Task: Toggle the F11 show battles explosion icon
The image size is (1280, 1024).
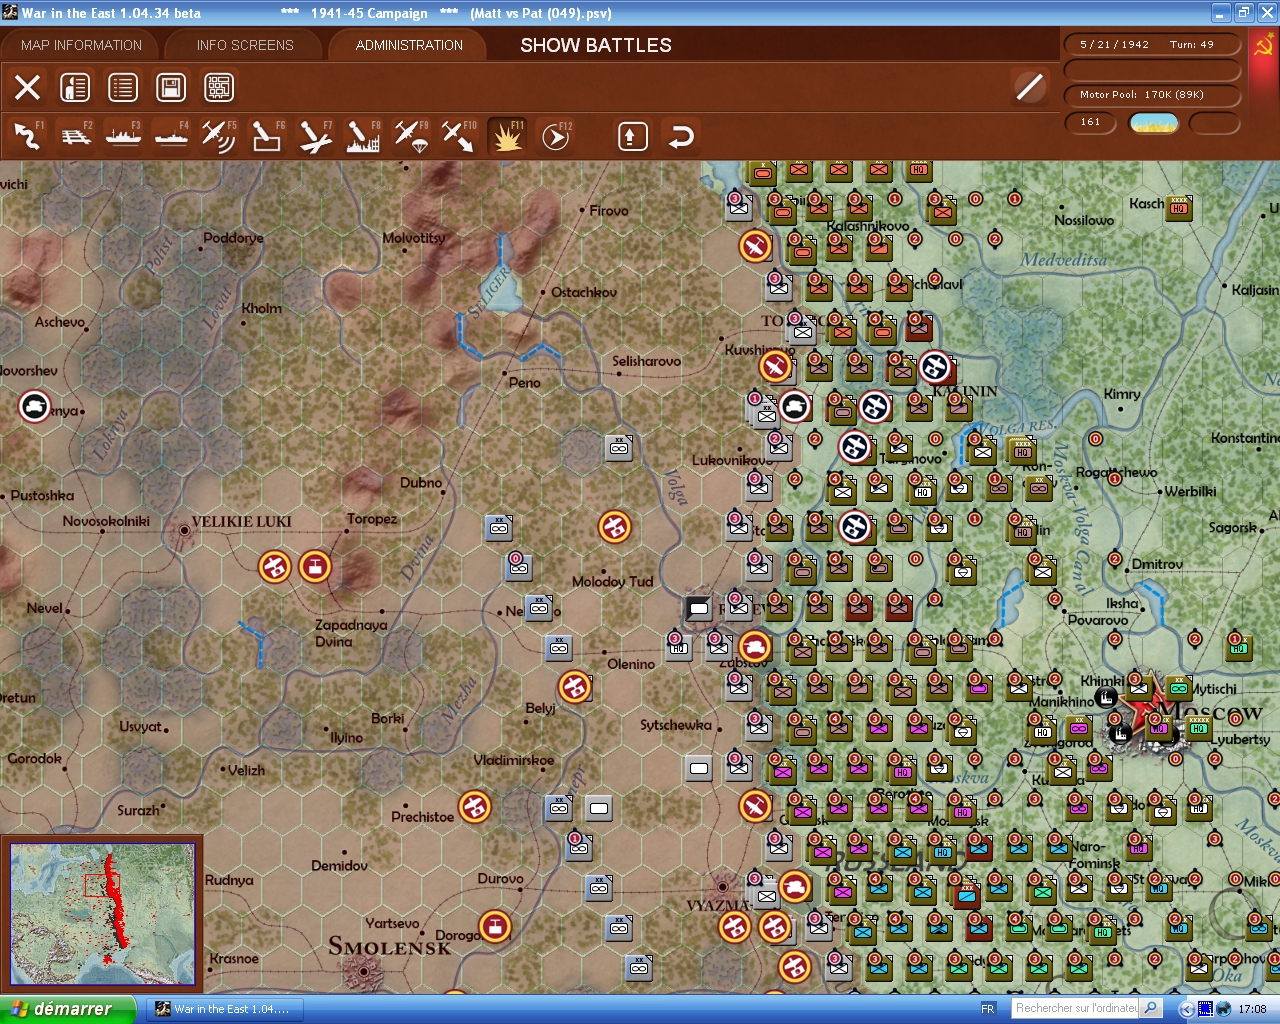Action: pos(507,136)
